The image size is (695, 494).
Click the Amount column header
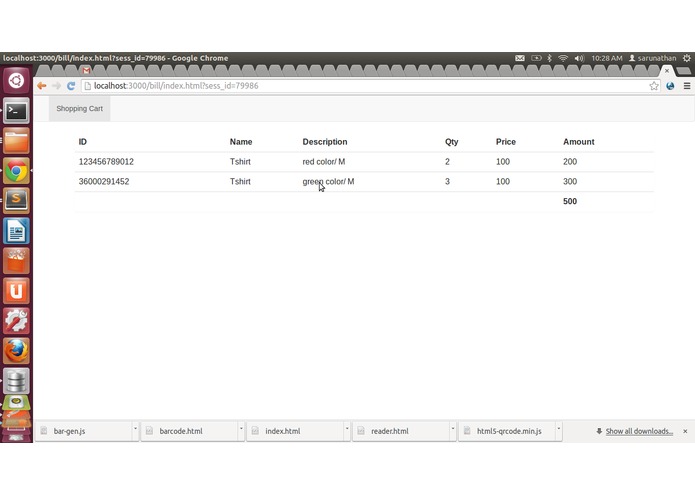(578, 142)
